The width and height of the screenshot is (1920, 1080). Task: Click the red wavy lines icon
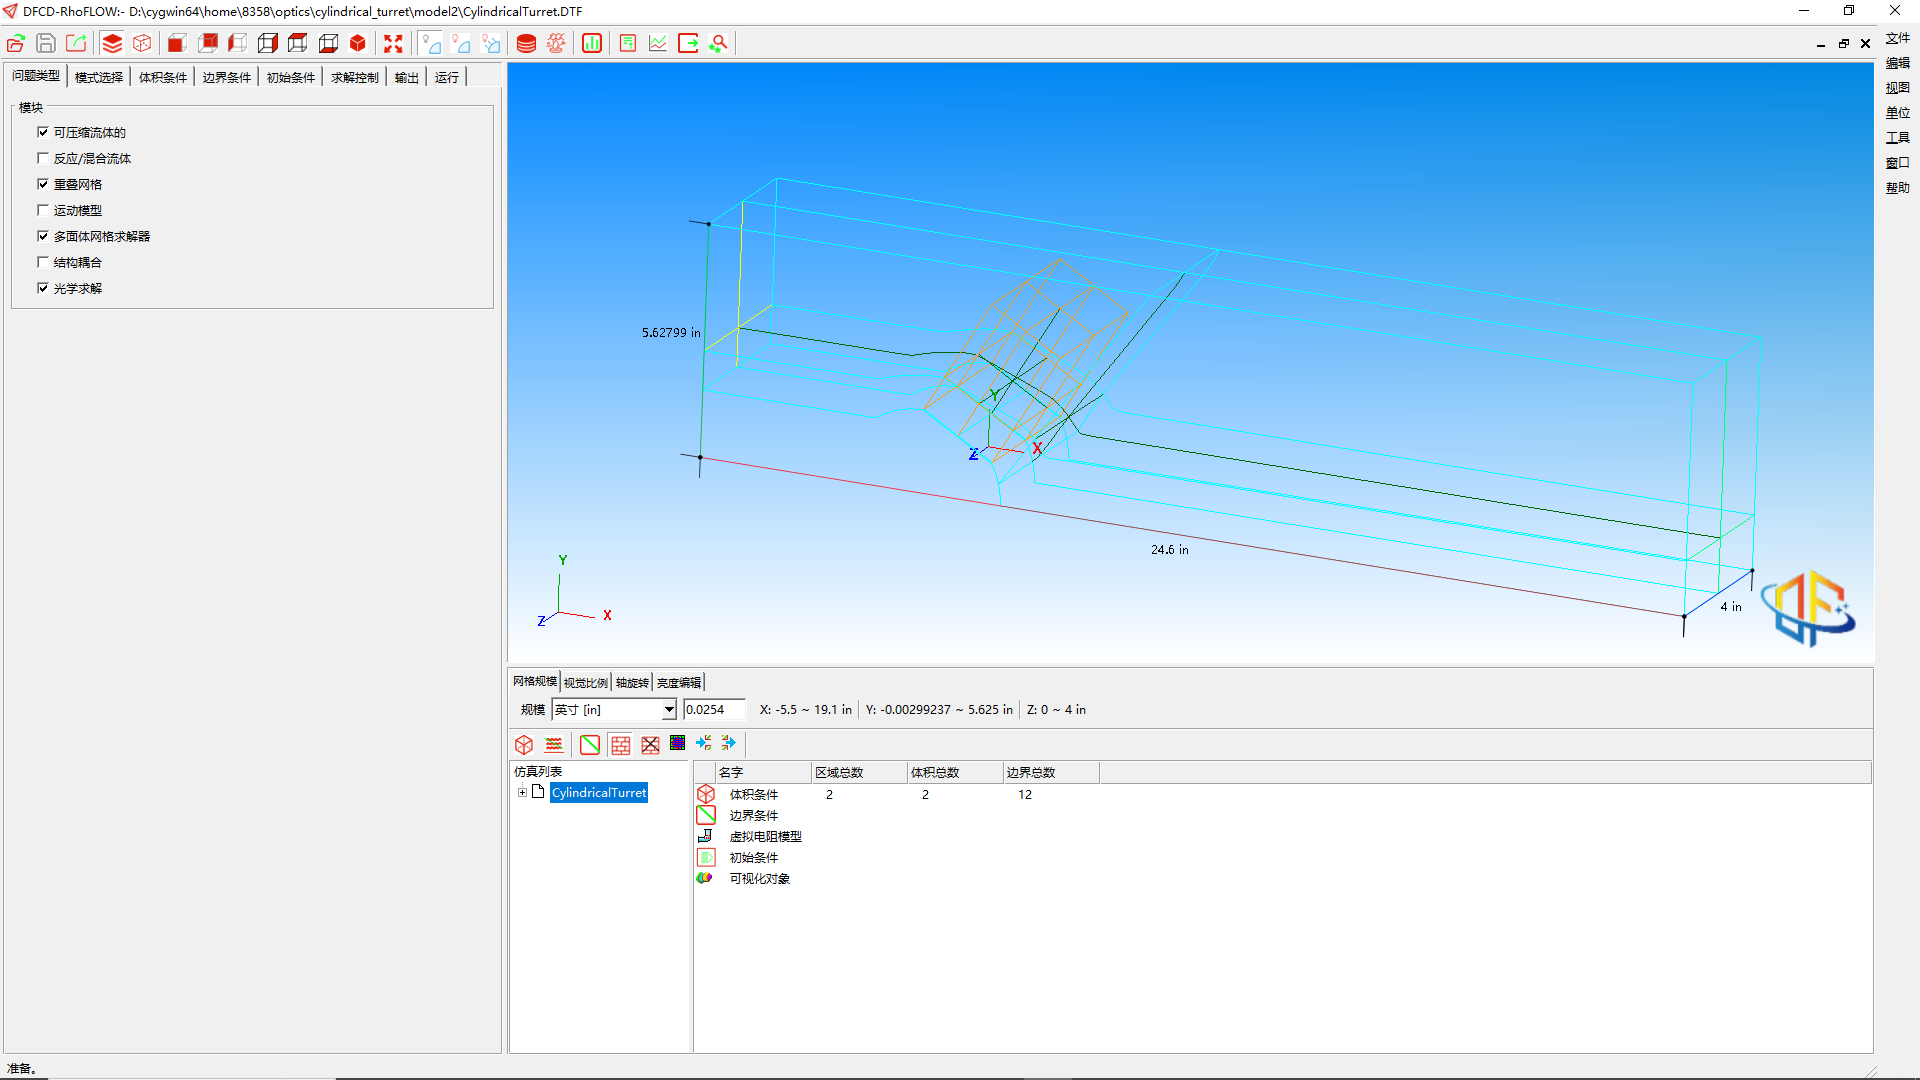tap(554, 744)
